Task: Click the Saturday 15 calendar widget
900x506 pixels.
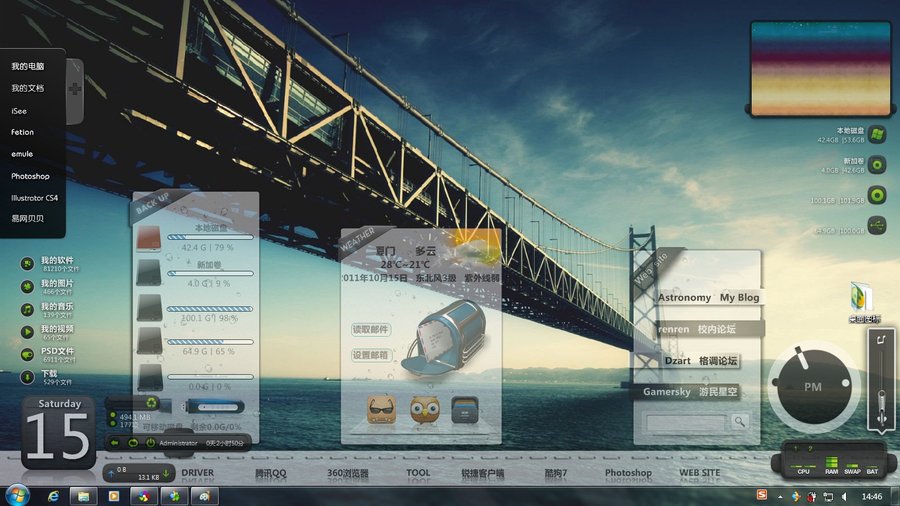Action: tap(59, 432)
